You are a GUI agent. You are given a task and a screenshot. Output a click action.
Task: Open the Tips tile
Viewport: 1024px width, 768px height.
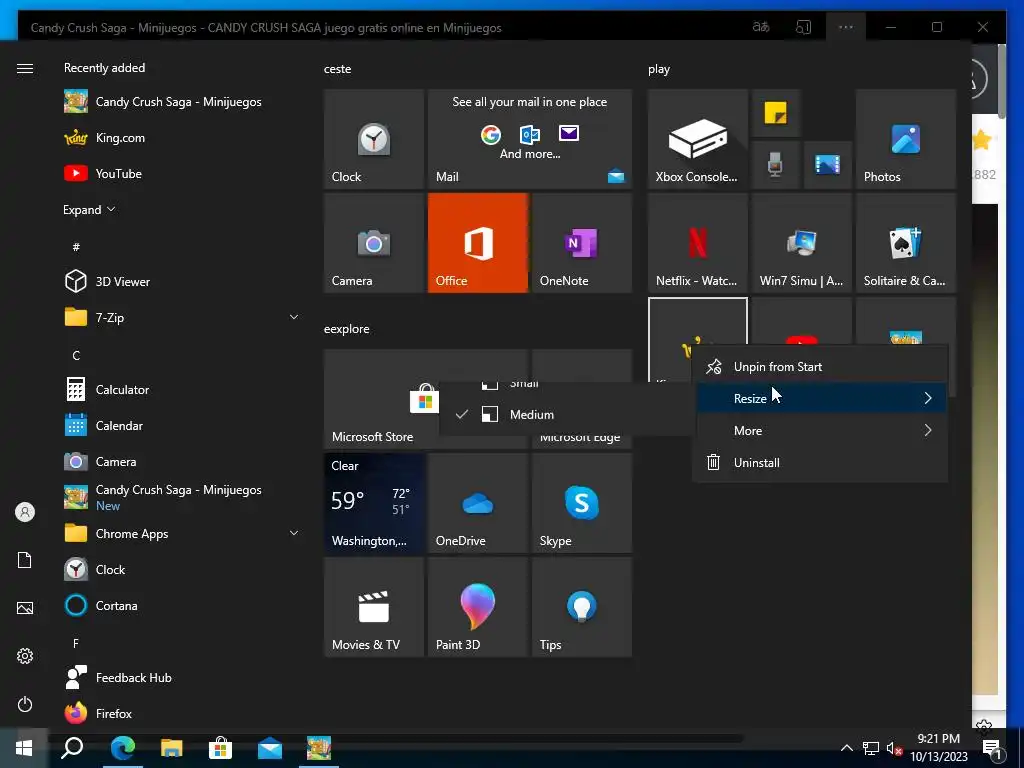point(582,607)
